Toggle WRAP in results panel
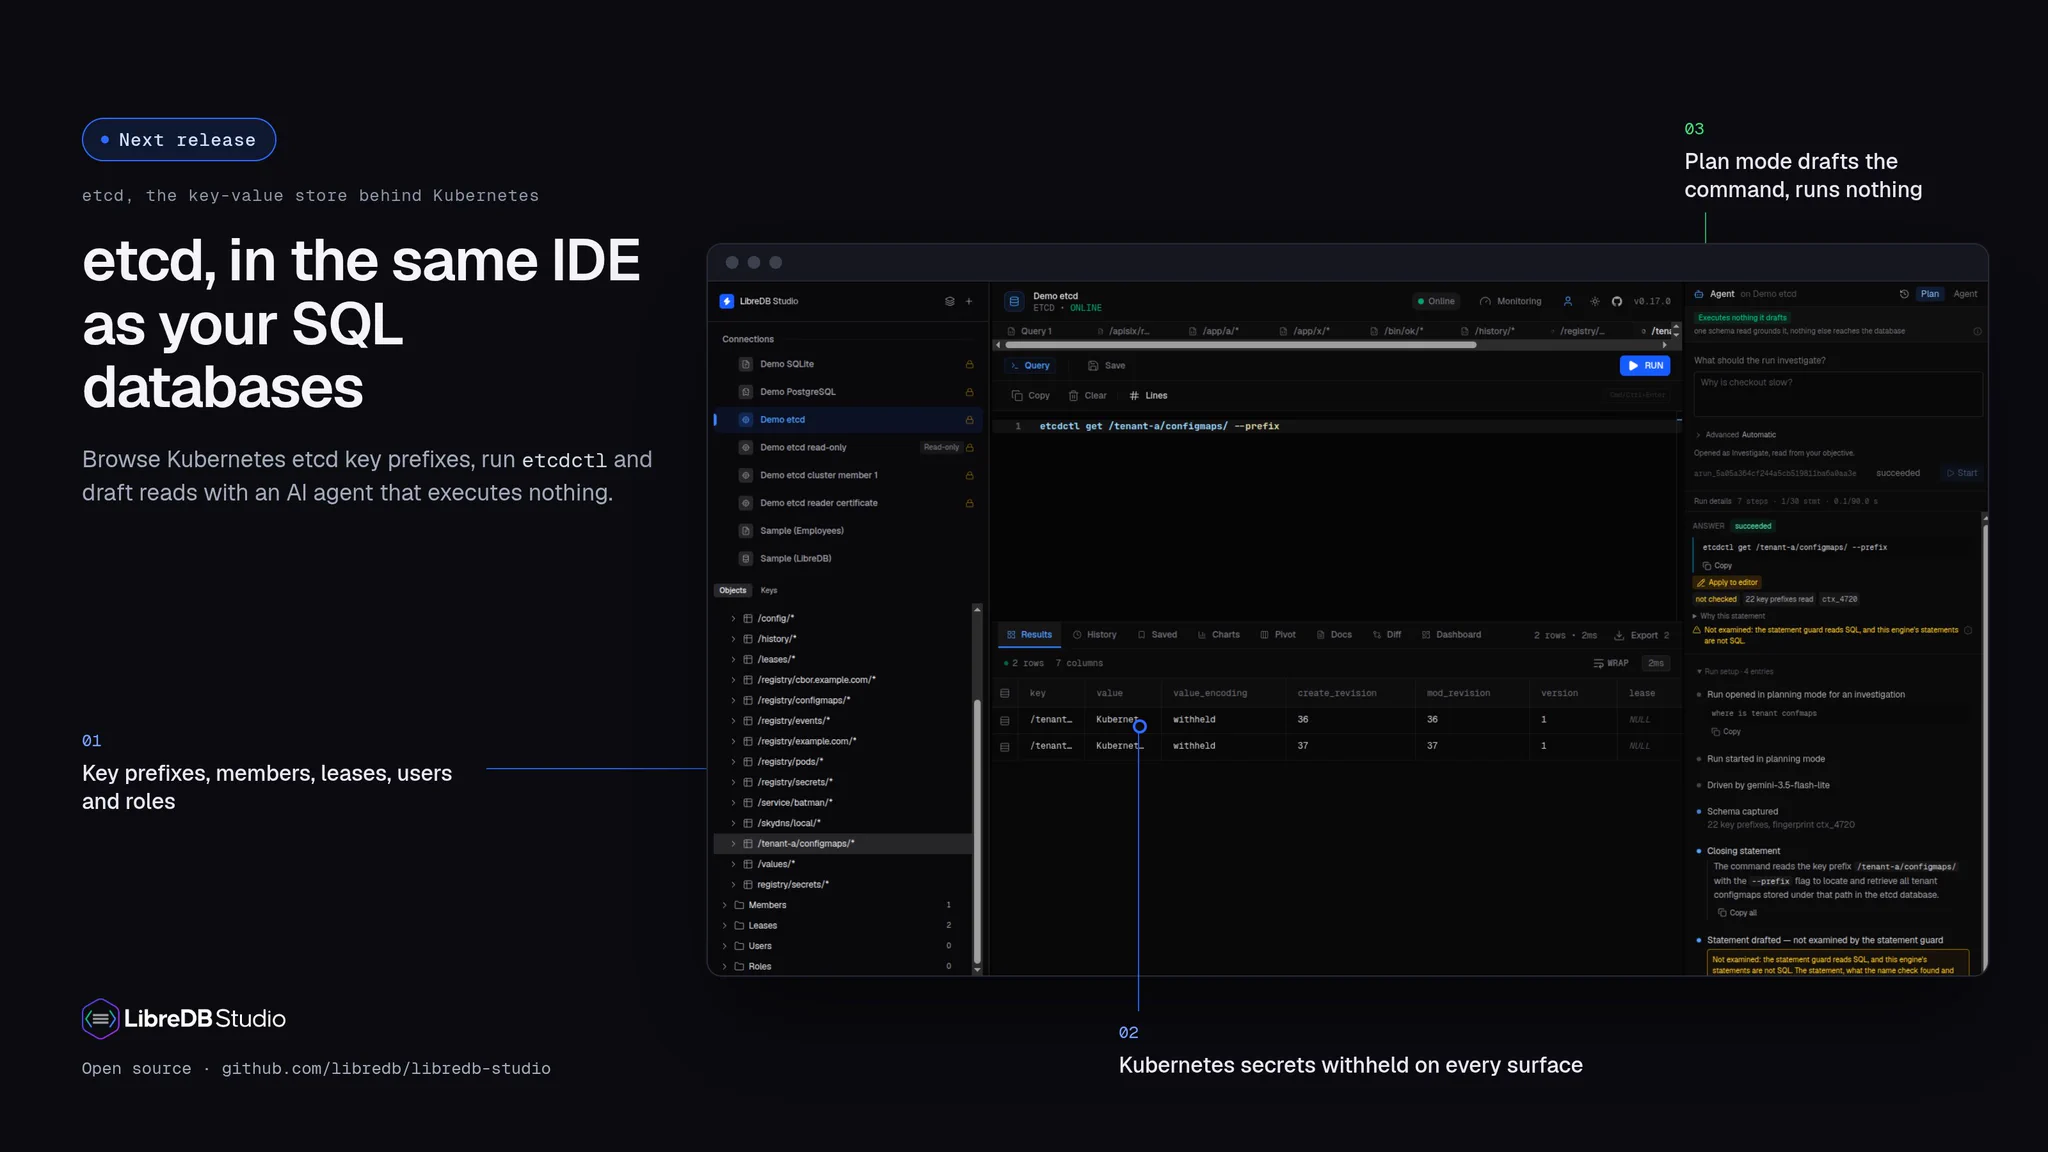Viewport: 2048px width, 1152px height. point(1611,663)
